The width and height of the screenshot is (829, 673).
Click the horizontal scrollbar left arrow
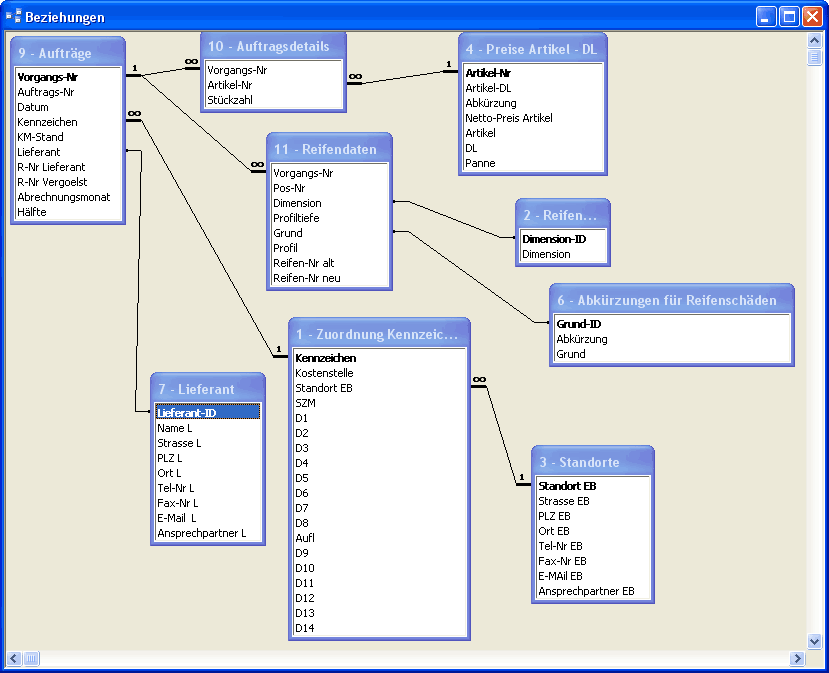(x=14, y=659)
